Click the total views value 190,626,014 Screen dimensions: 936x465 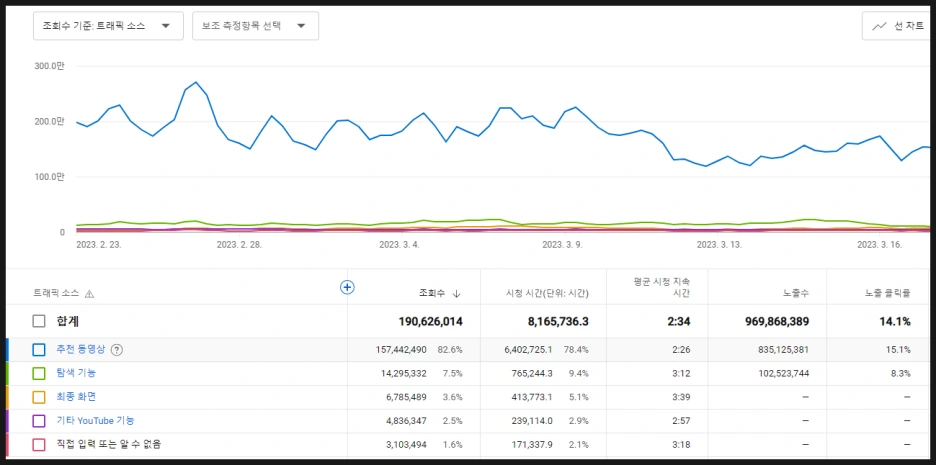[430, 322]
